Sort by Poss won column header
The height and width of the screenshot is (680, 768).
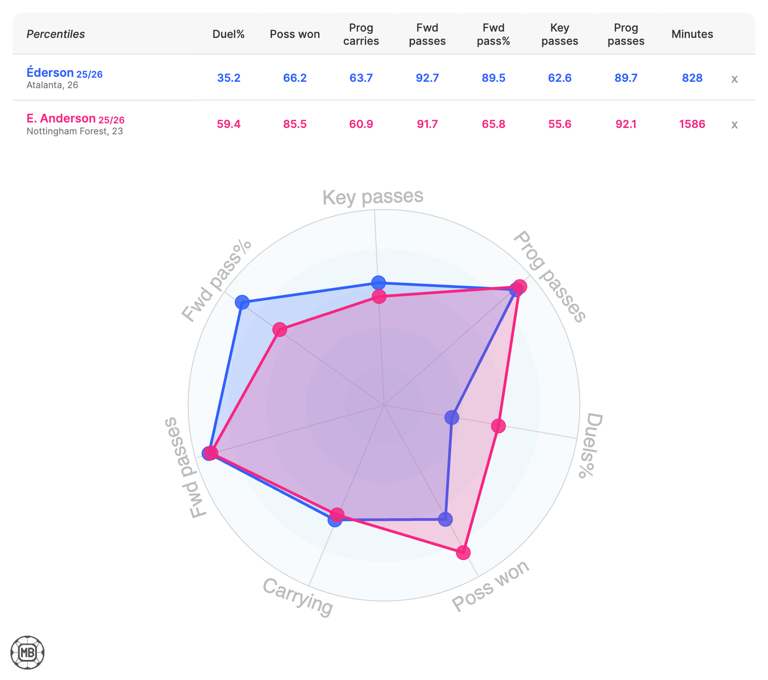[x=295, y=34]
